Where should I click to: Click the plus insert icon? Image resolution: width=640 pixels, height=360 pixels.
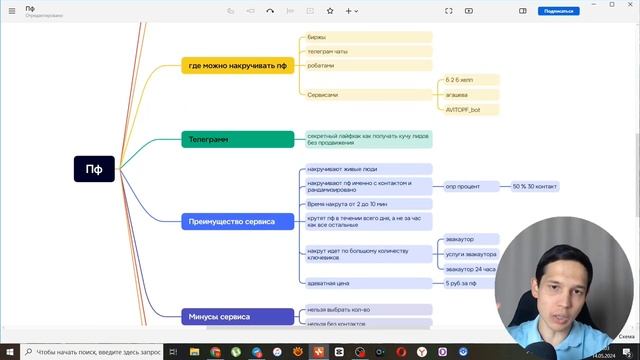pos(348,11)
